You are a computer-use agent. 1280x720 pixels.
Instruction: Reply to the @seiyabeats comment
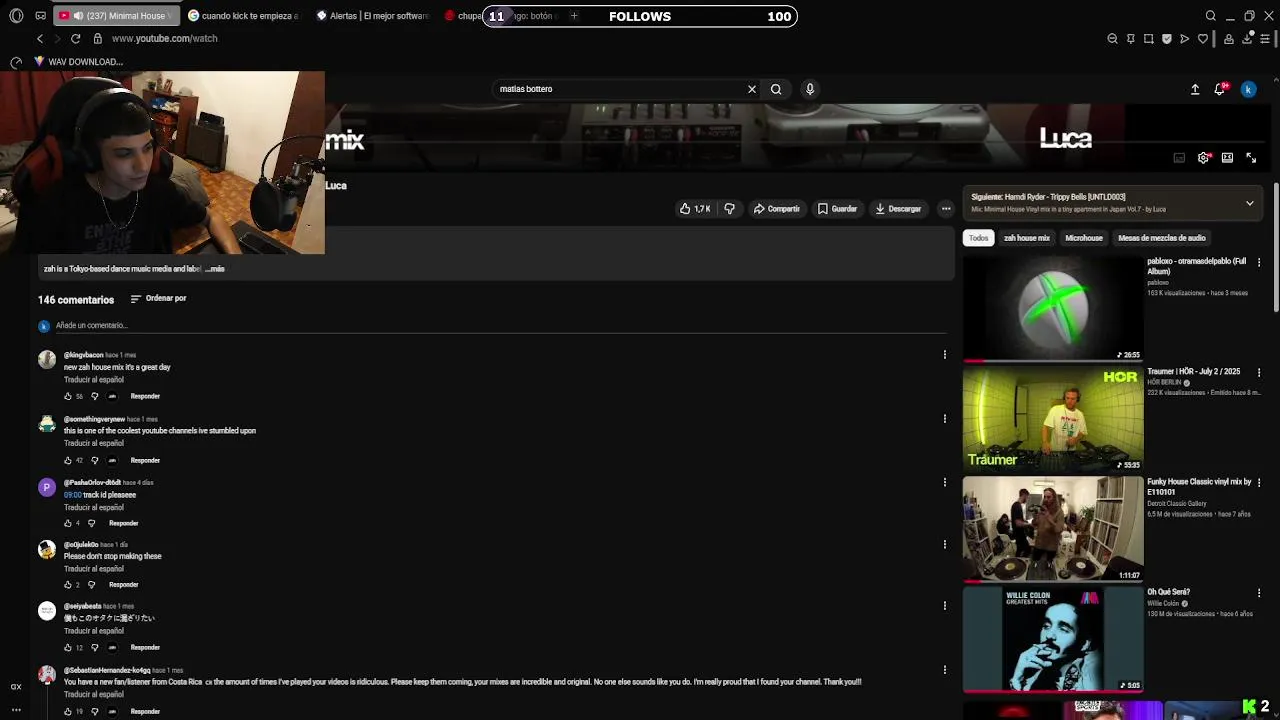click(x=145, y=647)
